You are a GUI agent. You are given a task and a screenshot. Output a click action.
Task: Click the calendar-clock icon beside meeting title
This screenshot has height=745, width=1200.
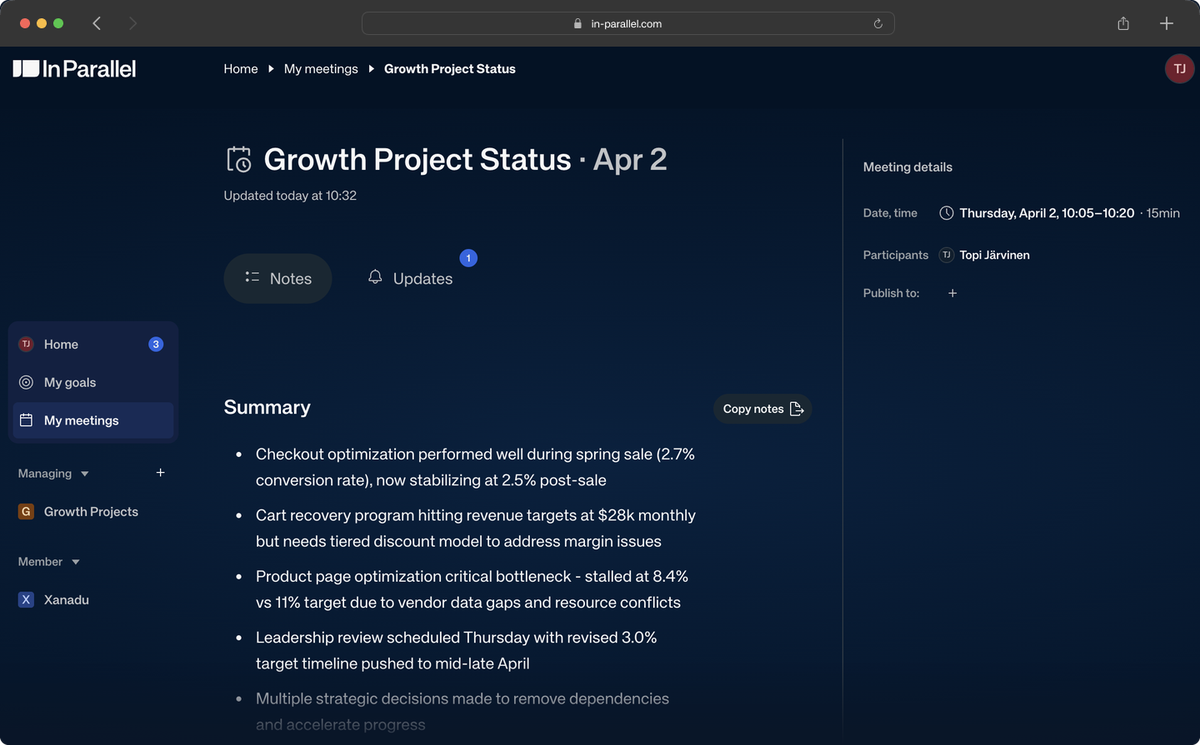[239, 159]
